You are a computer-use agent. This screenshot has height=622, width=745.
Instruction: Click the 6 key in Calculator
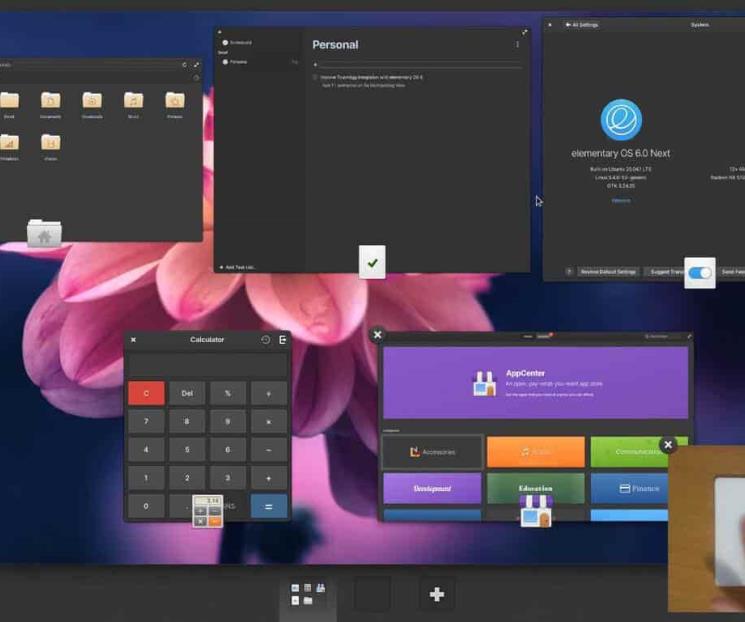tap(228, 450)
